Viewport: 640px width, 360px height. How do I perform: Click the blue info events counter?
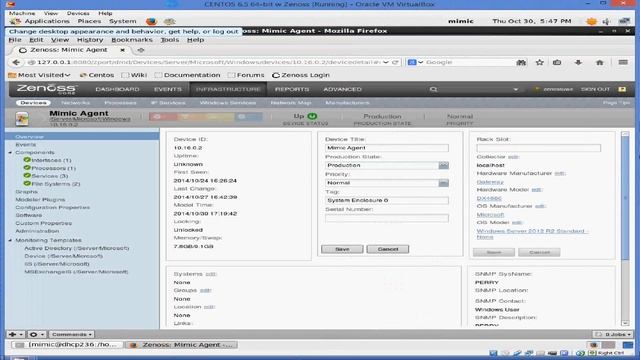(248, 117)
